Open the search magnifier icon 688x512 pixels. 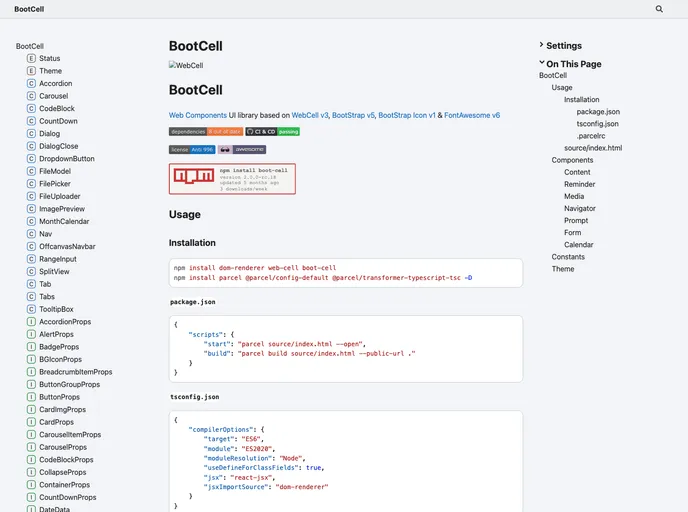[659, 9]
